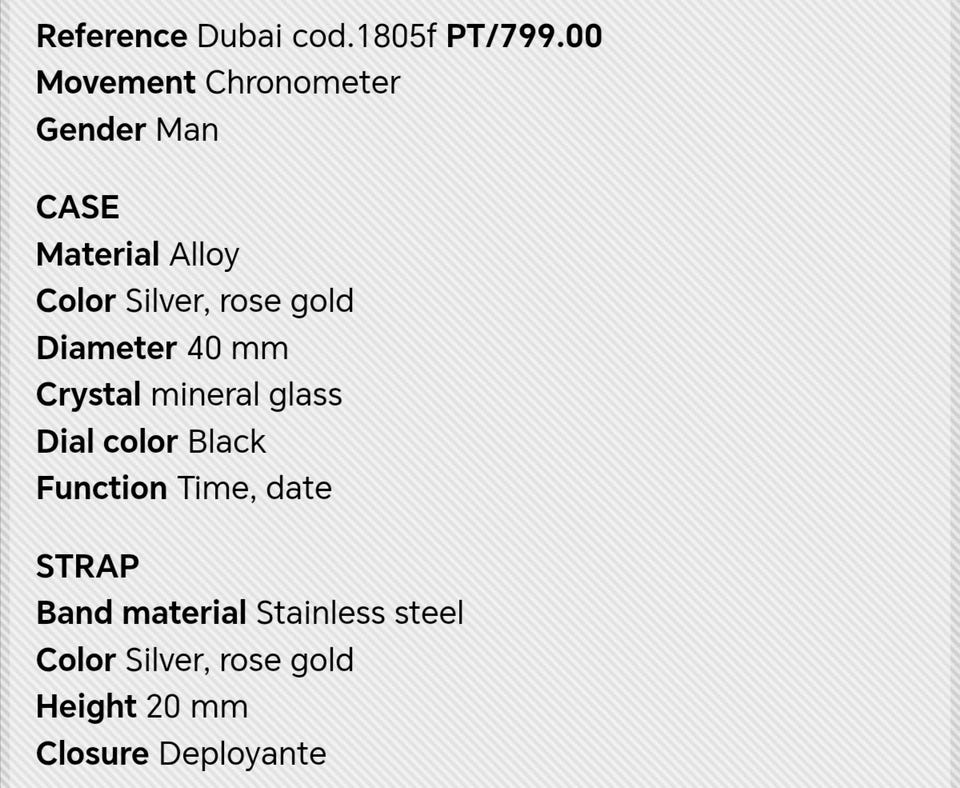
Task: Click the Height 20 mm specification
Action: (x=142, y=707)
